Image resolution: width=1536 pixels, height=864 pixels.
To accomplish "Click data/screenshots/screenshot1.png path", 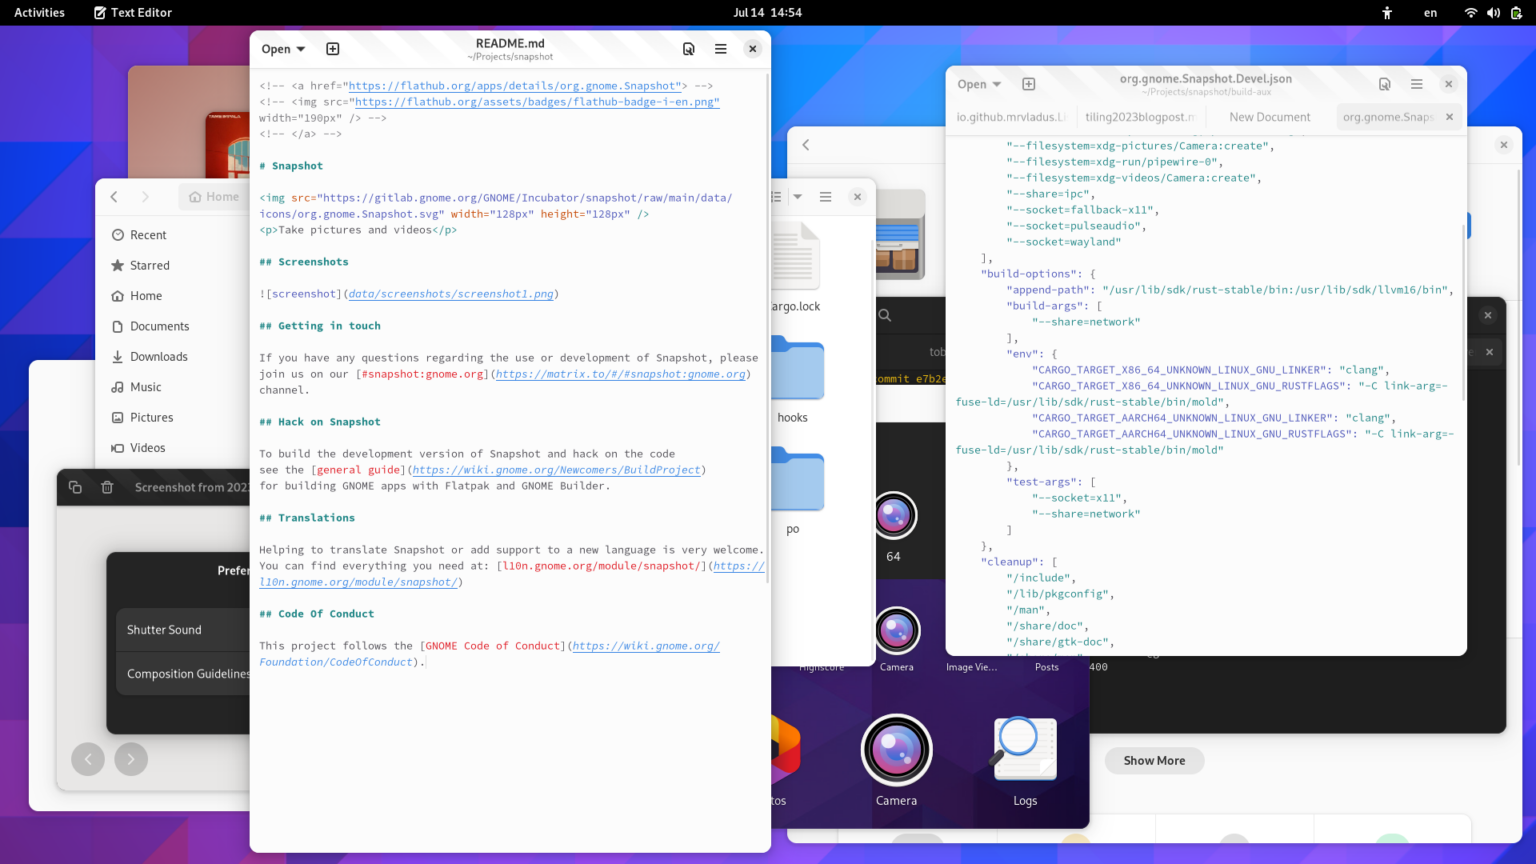I will click(451, 294).
